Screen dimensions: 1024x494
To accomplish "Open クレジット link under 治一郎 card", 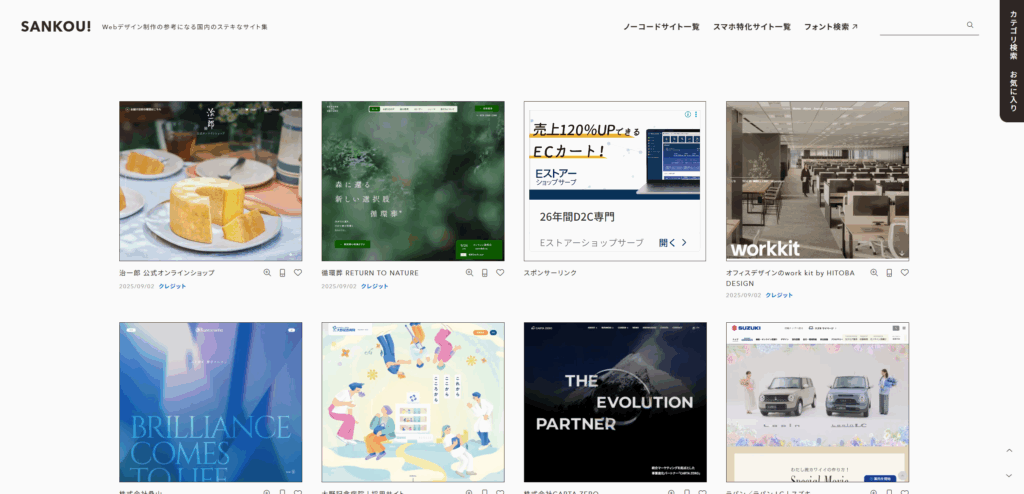I will coord(172,286).
